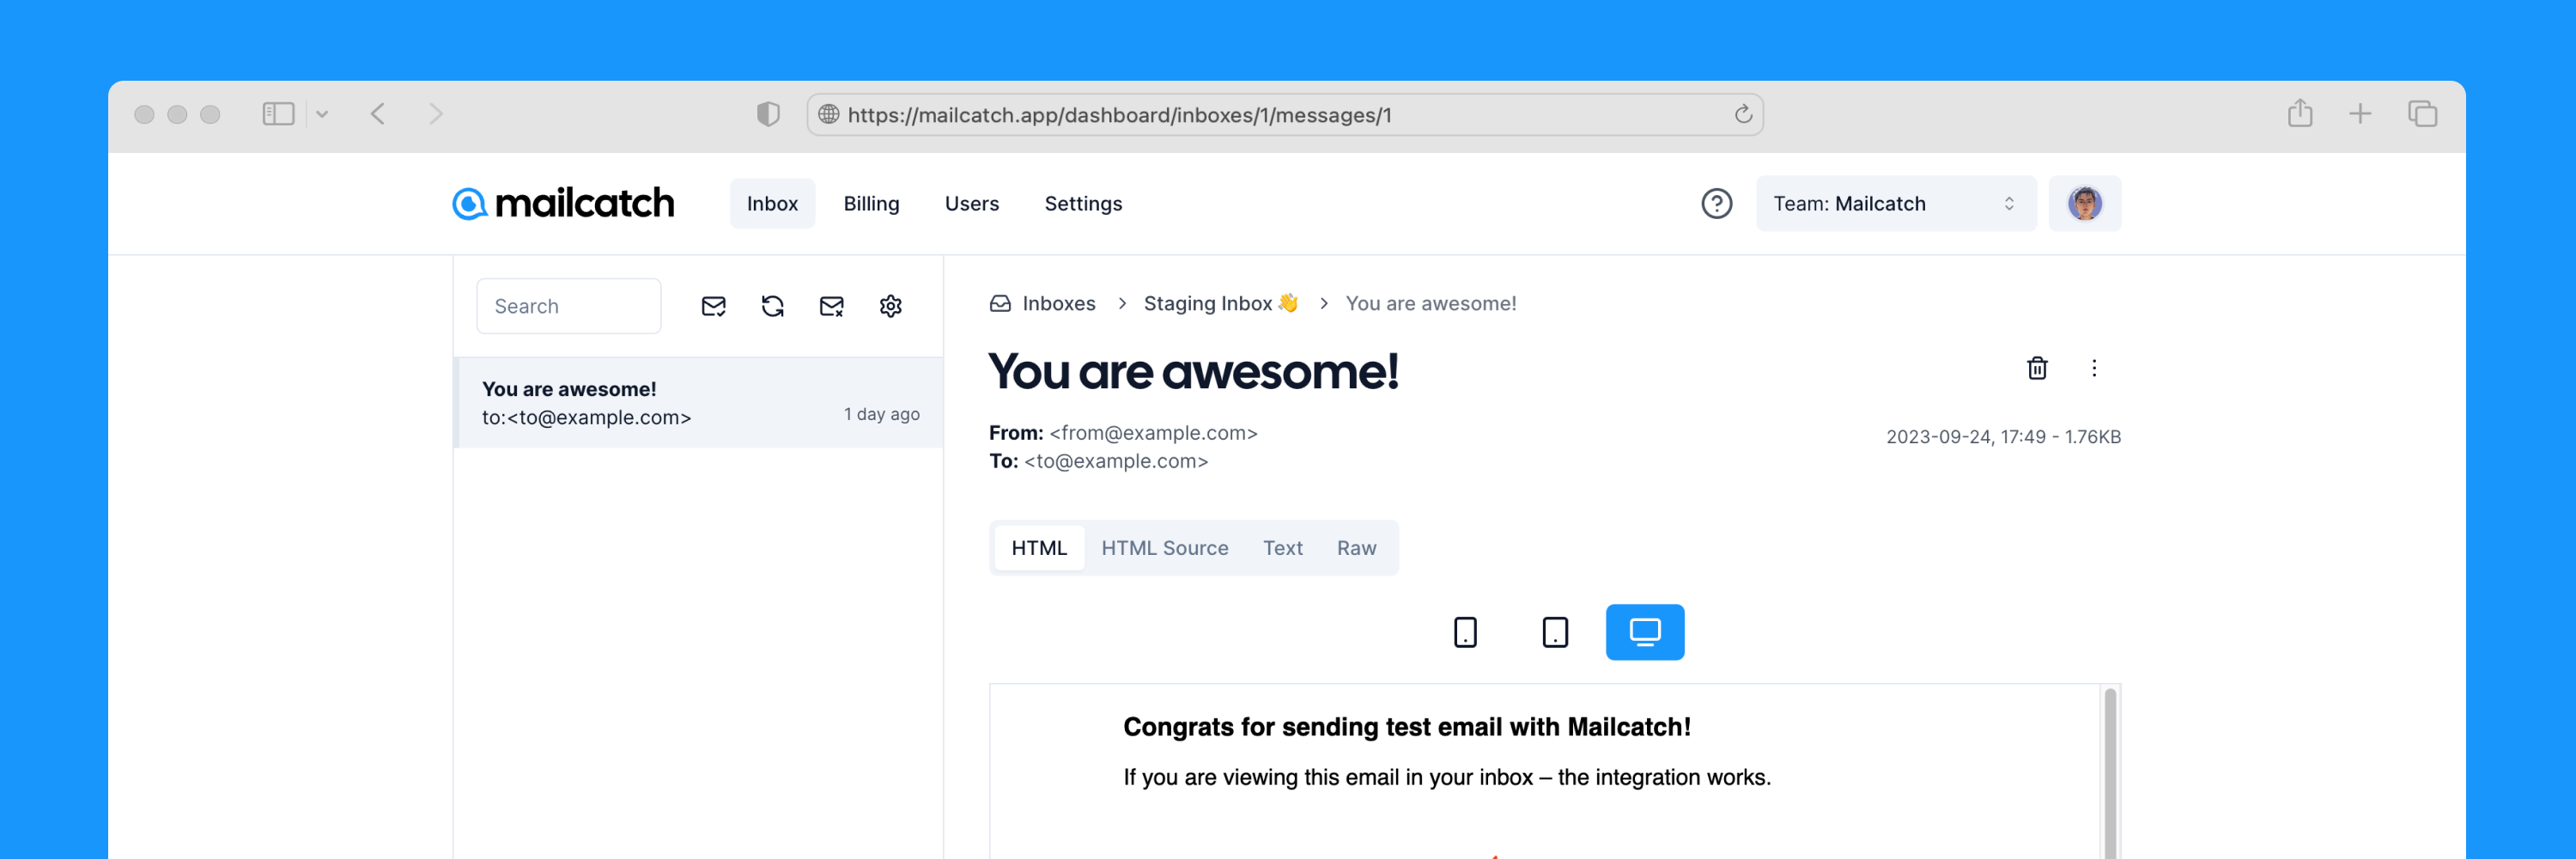The height and width of the screenshot is (859, 2576).
Task: Click the 'You are awesome!' breadcrumb text
Action: click(x=1430, y=303)
